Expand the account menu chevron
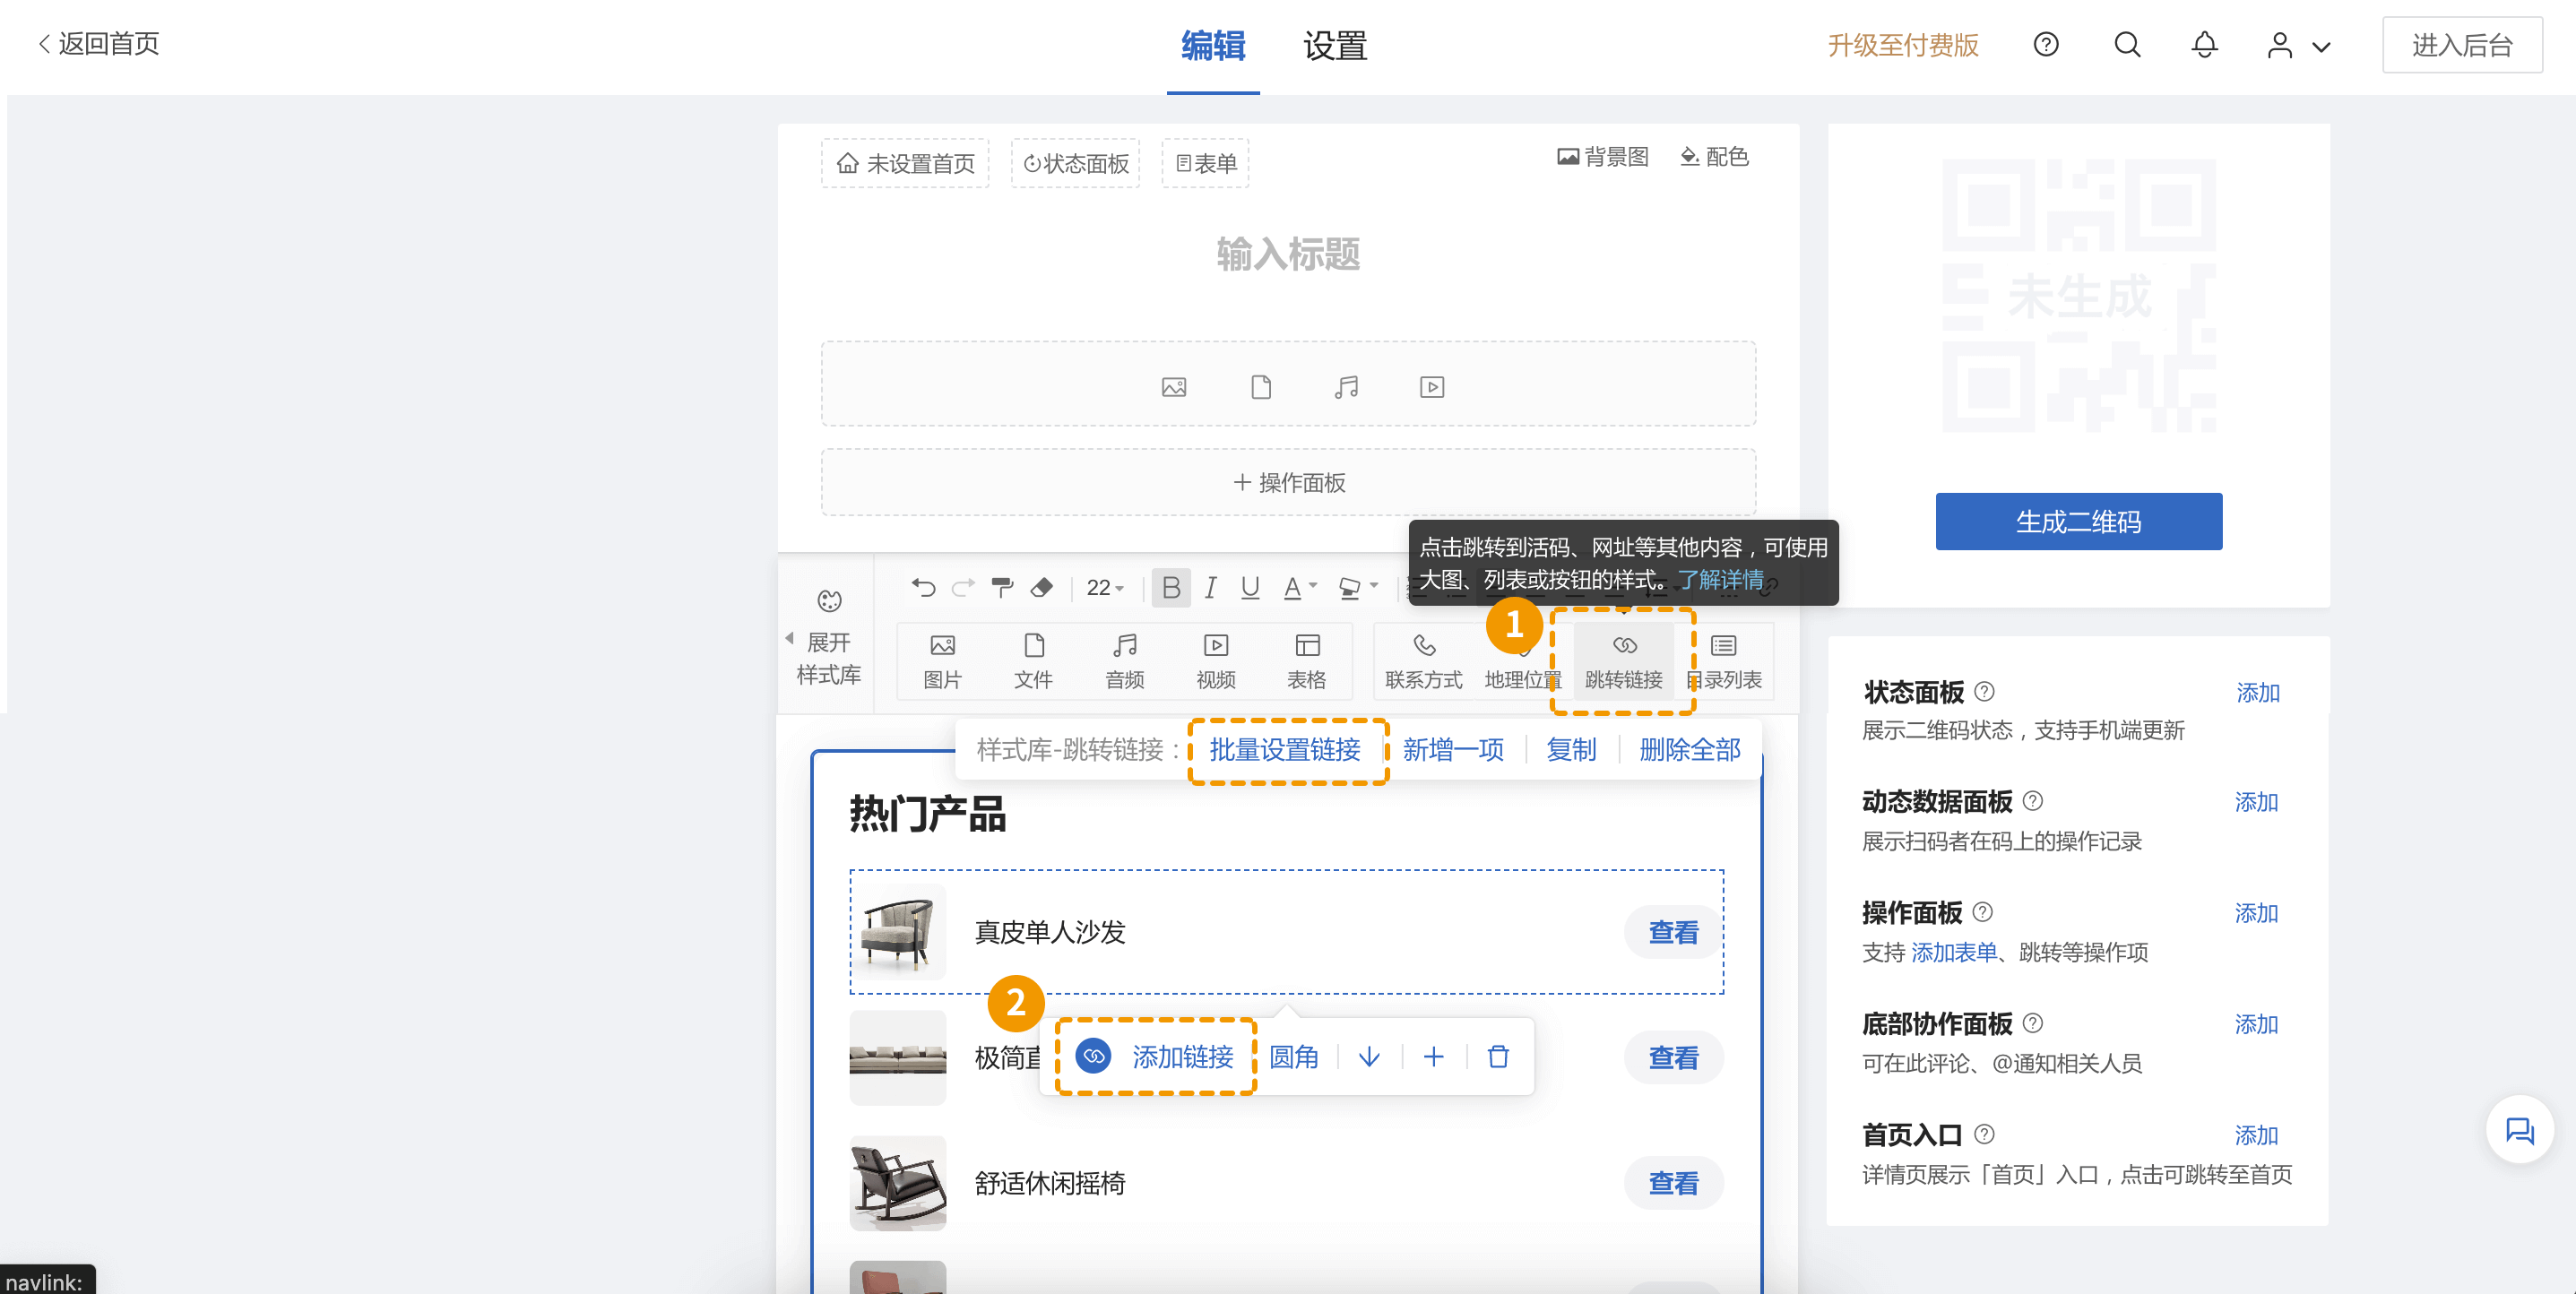2576x1294 pixels. tap(2323, 46)
